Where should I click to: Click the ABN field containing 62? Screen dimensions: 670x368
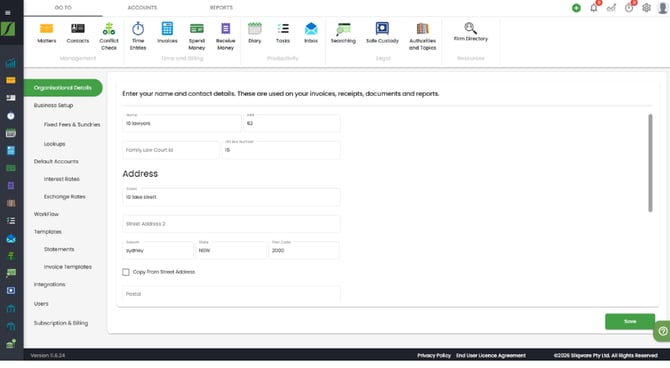coord(292,123)
